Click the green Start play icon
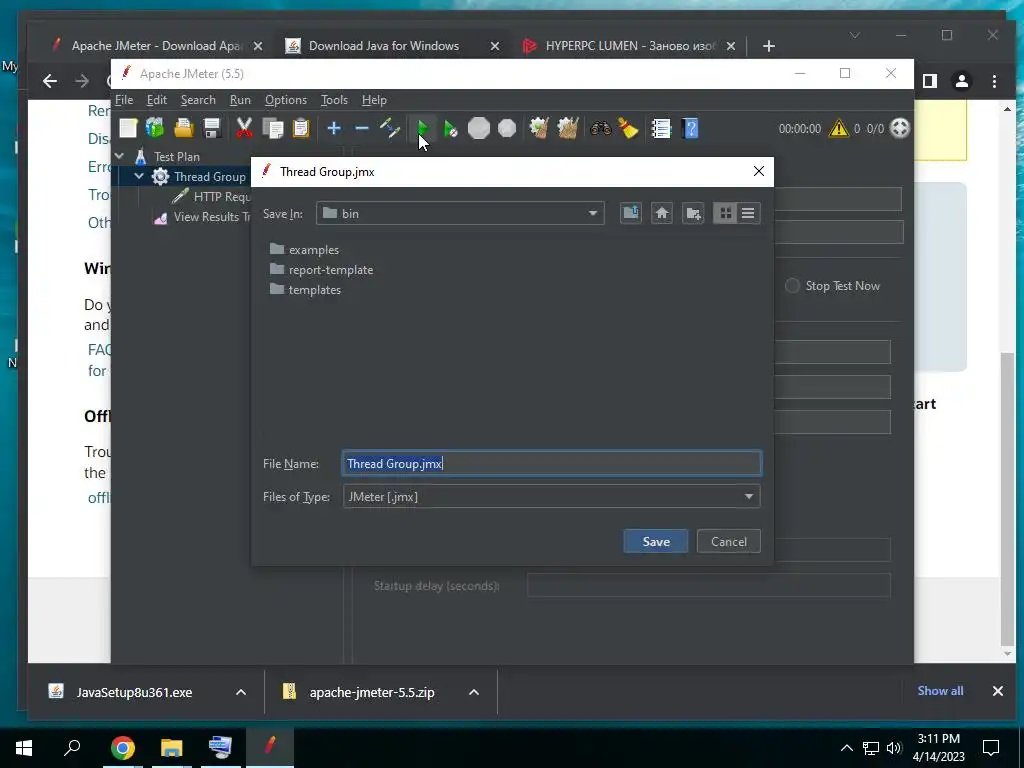Viewport: 1024px width, 768px height. tap(423, 128)
